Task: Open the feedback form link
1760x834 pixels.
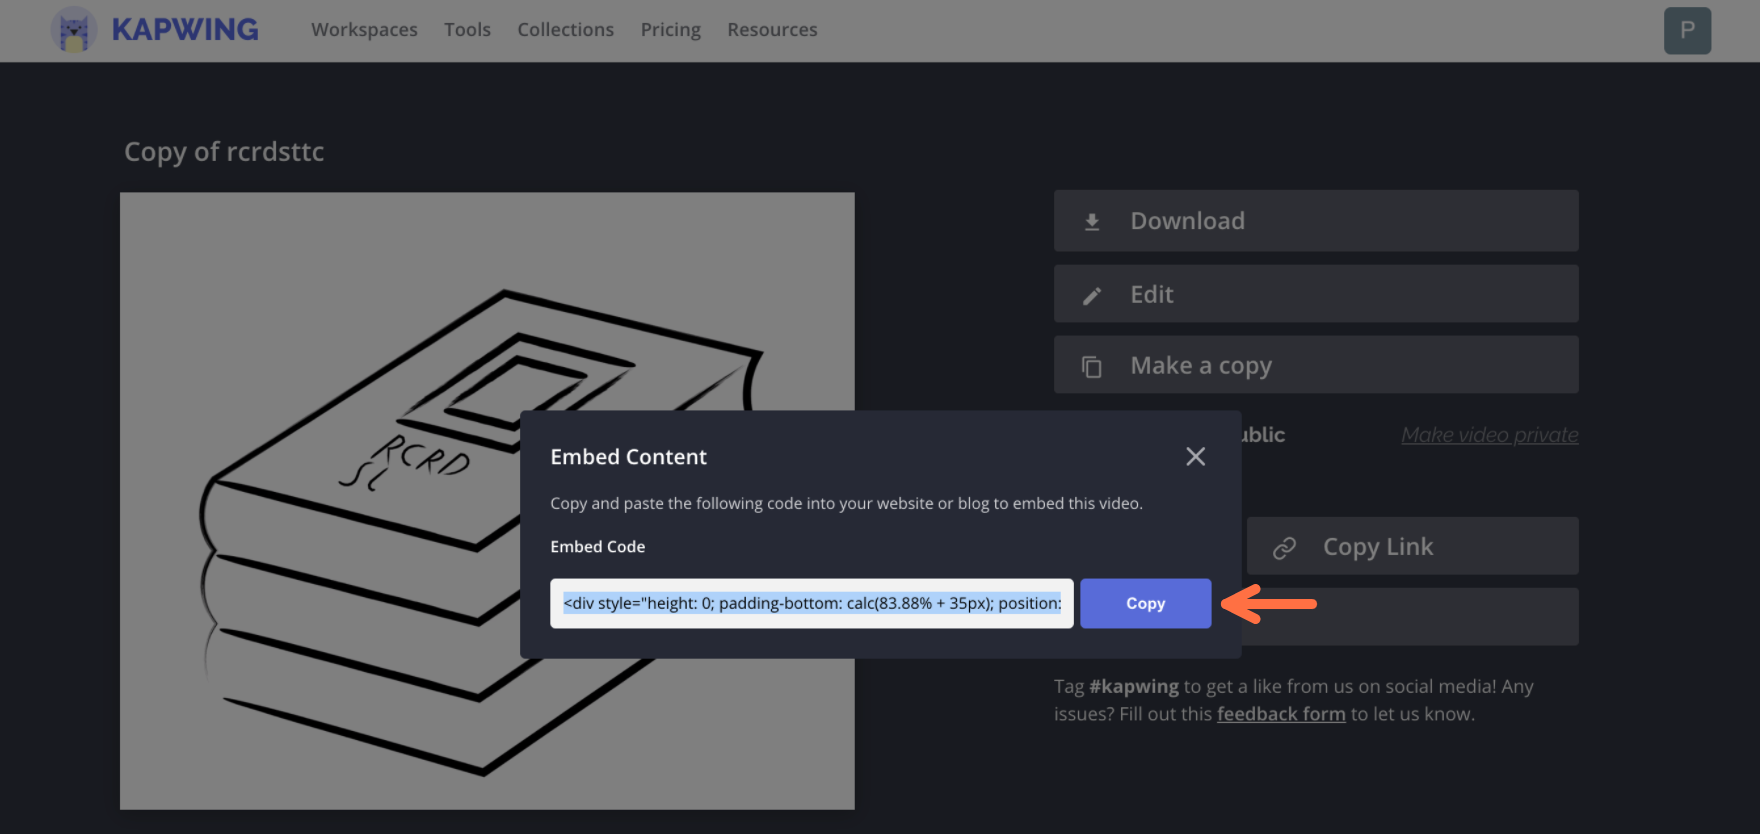Action: click(1280, 714)
